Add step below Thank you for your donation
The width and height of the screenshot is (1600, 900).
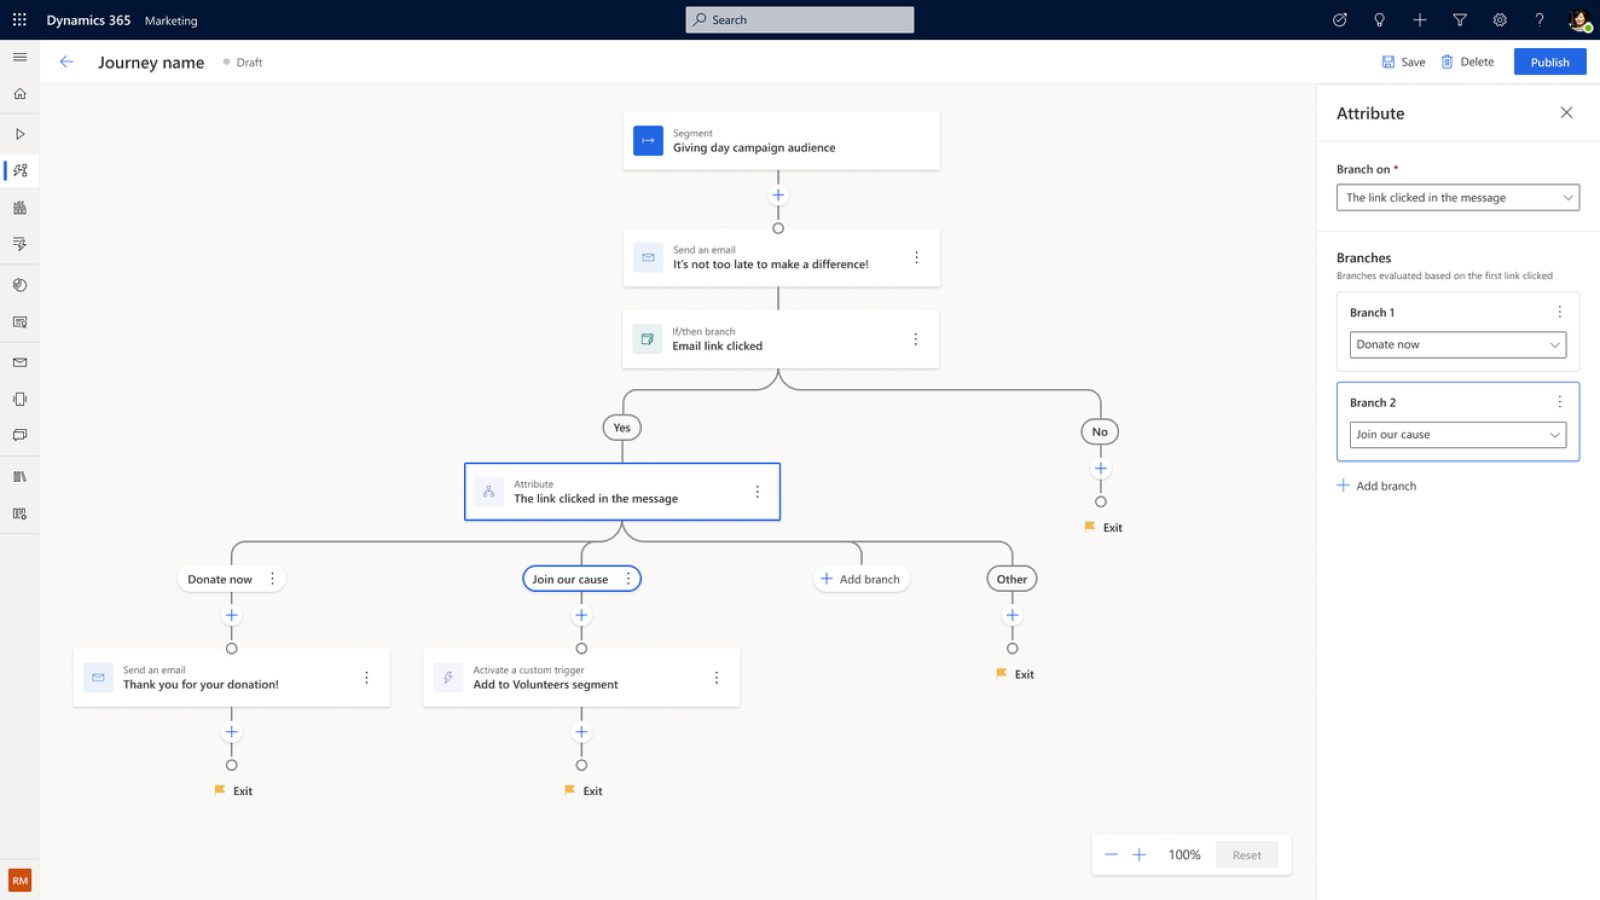[x=231, y=732]
